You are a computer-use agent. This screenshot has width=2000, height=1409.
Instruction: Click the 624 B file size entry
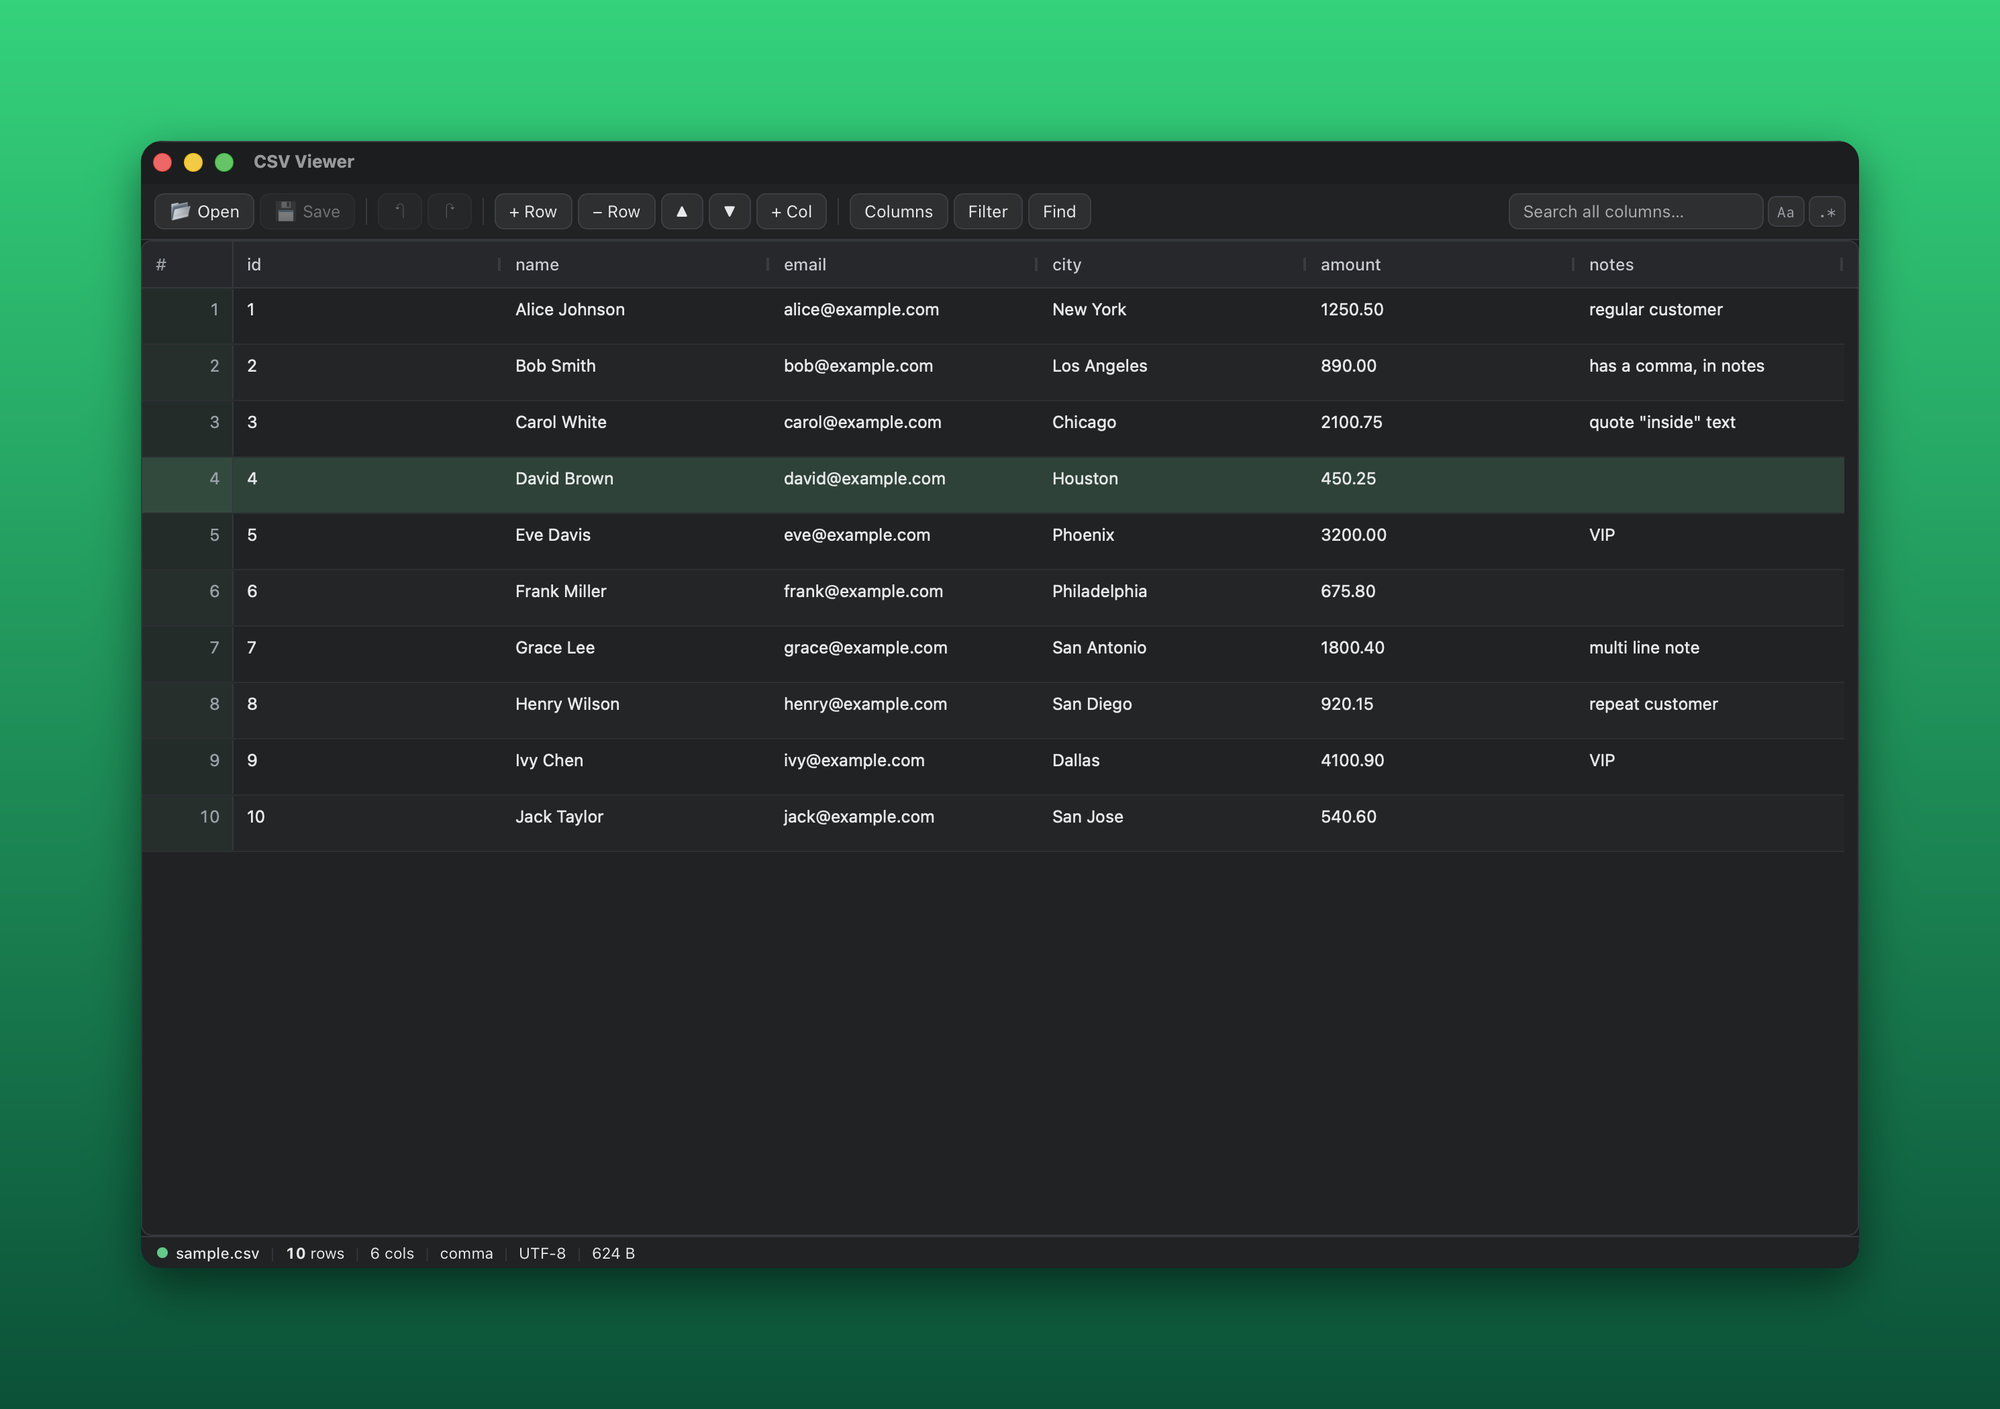click(x=613, y=1253)
